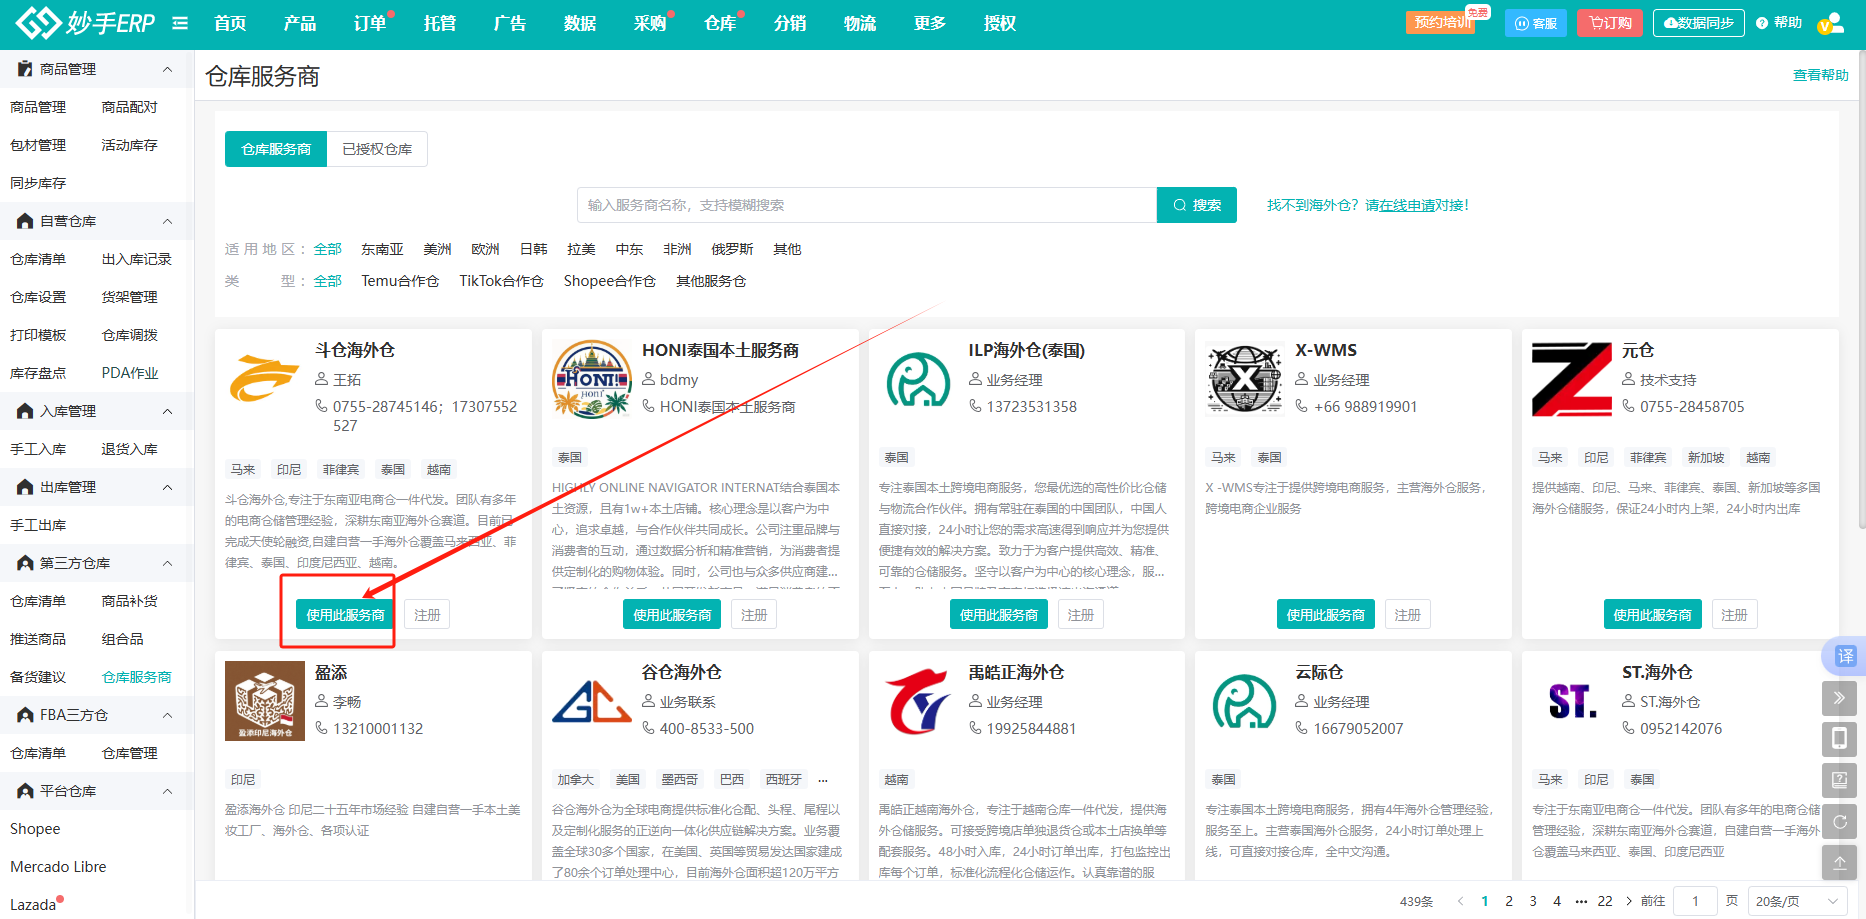The height and width of the screenshot is (919, 1866).
Task: Click the refresh floating icon
Action: click(1839, 821)
